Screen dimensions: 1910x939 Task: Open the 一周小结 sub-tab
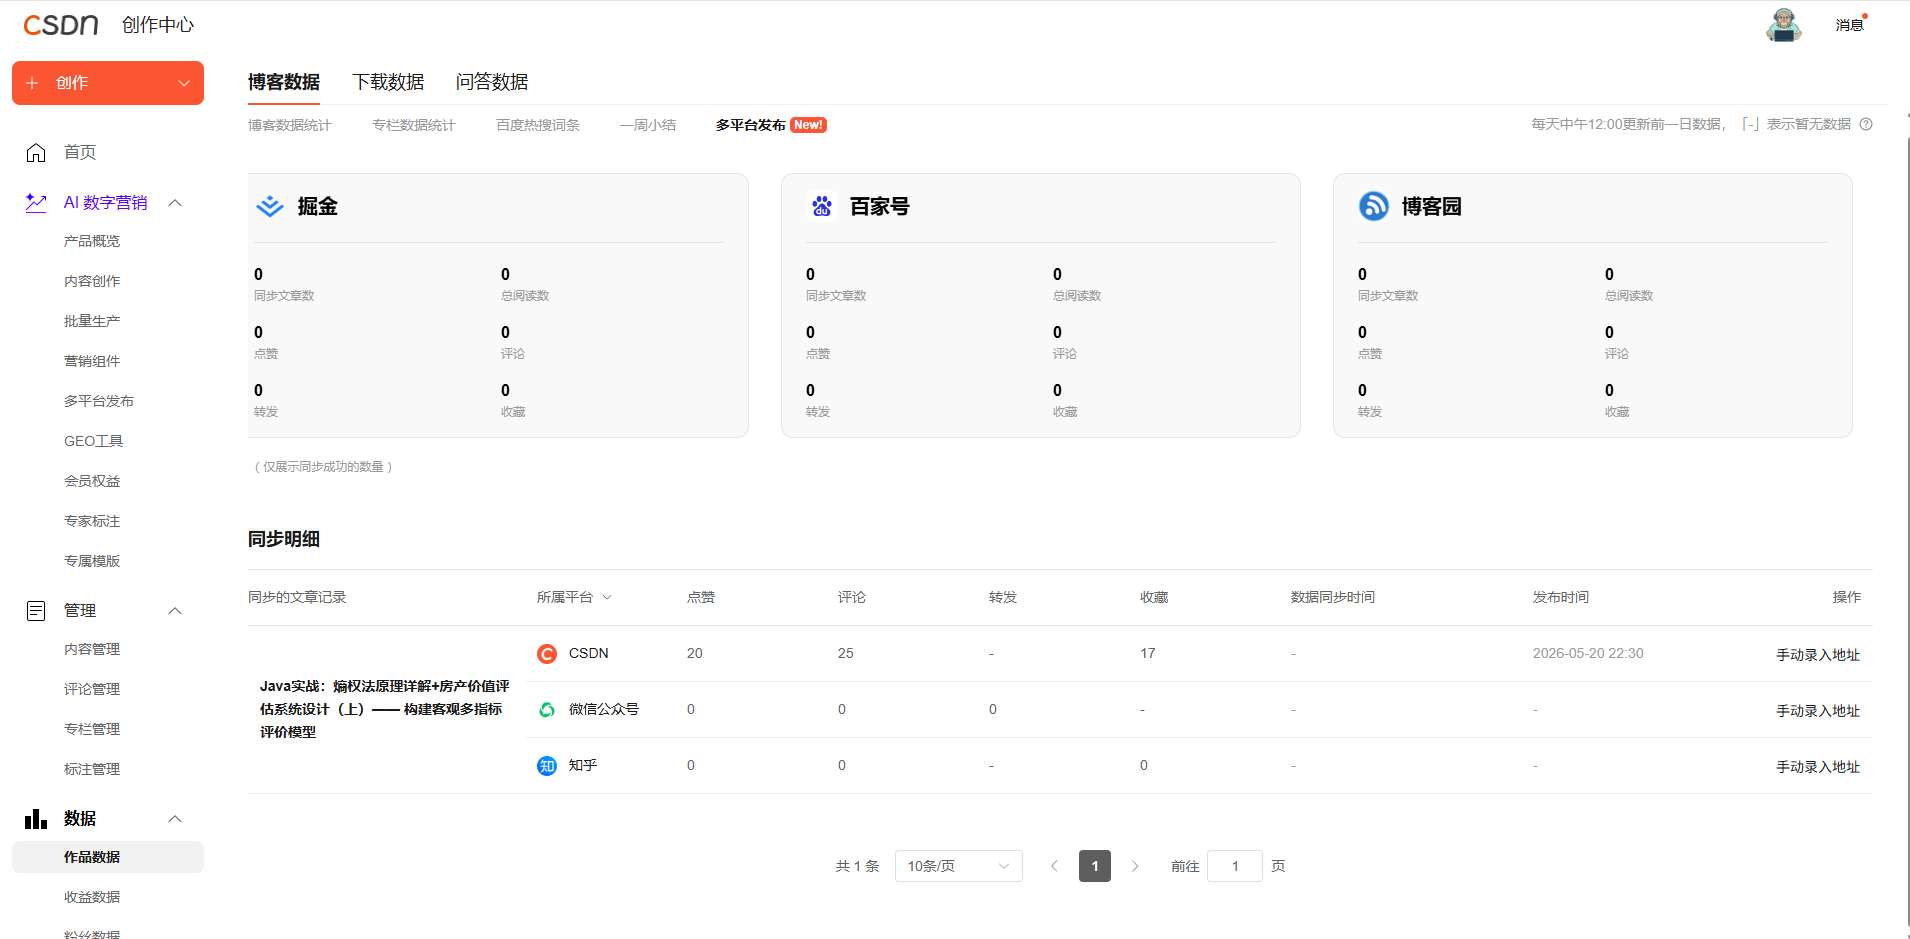click(x=648, y=125)
